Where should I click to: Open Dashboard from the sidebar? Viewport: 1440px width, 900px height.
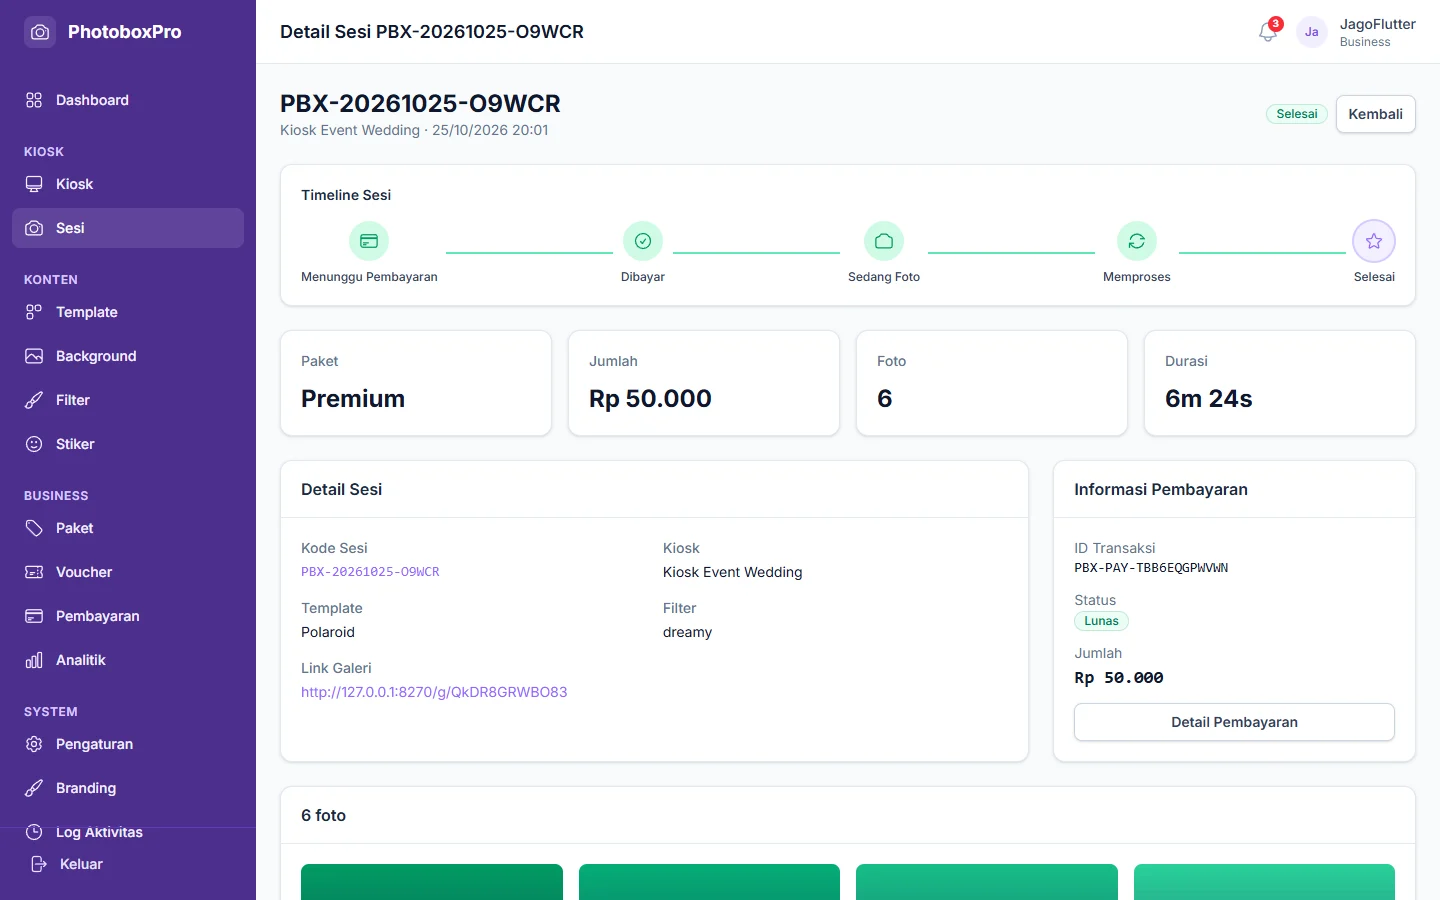tap(128, 100)
